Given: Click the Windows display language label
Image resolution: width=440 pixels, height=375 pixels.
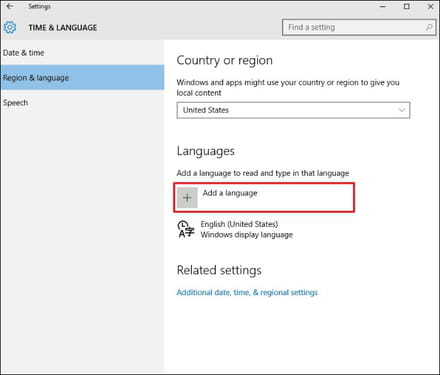Looking at the screenshot, I should point(247,235).
